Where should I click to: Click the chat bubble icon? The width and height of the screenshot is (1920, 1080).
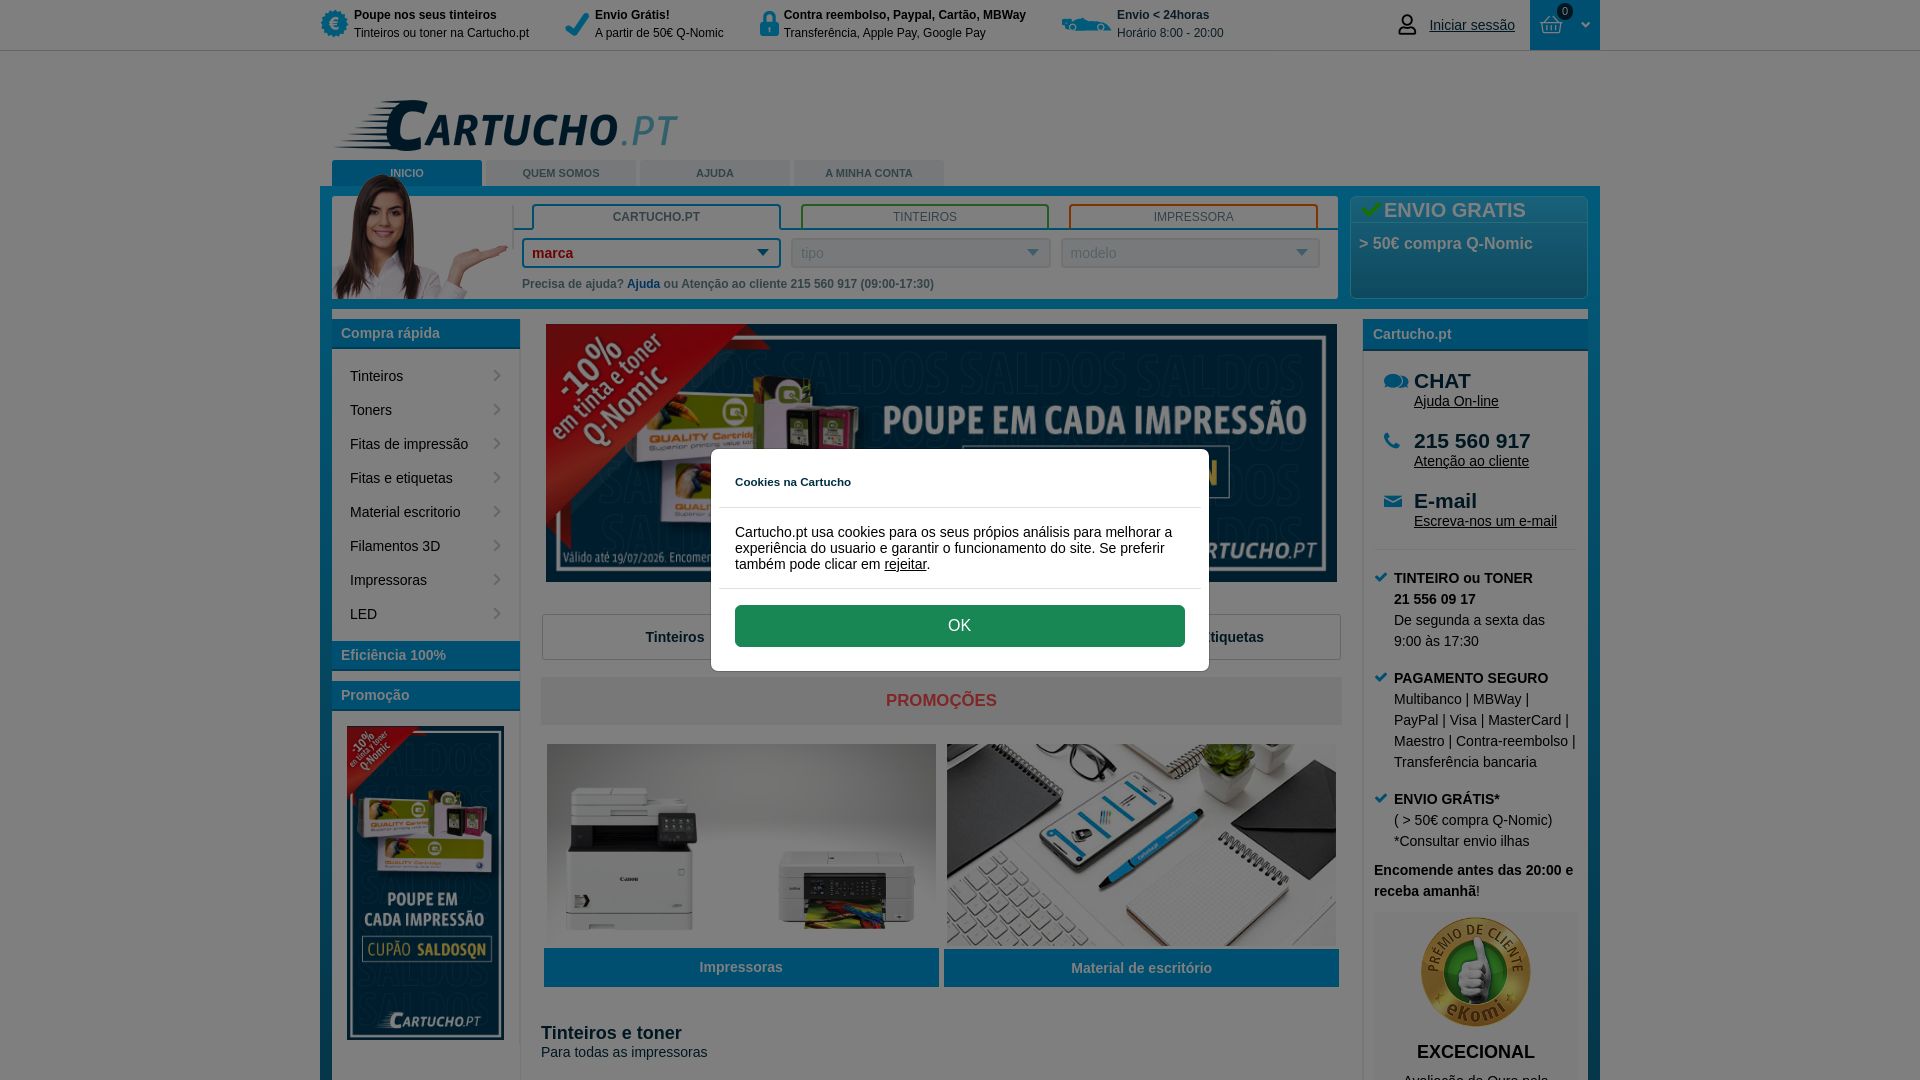point(1396,381)
